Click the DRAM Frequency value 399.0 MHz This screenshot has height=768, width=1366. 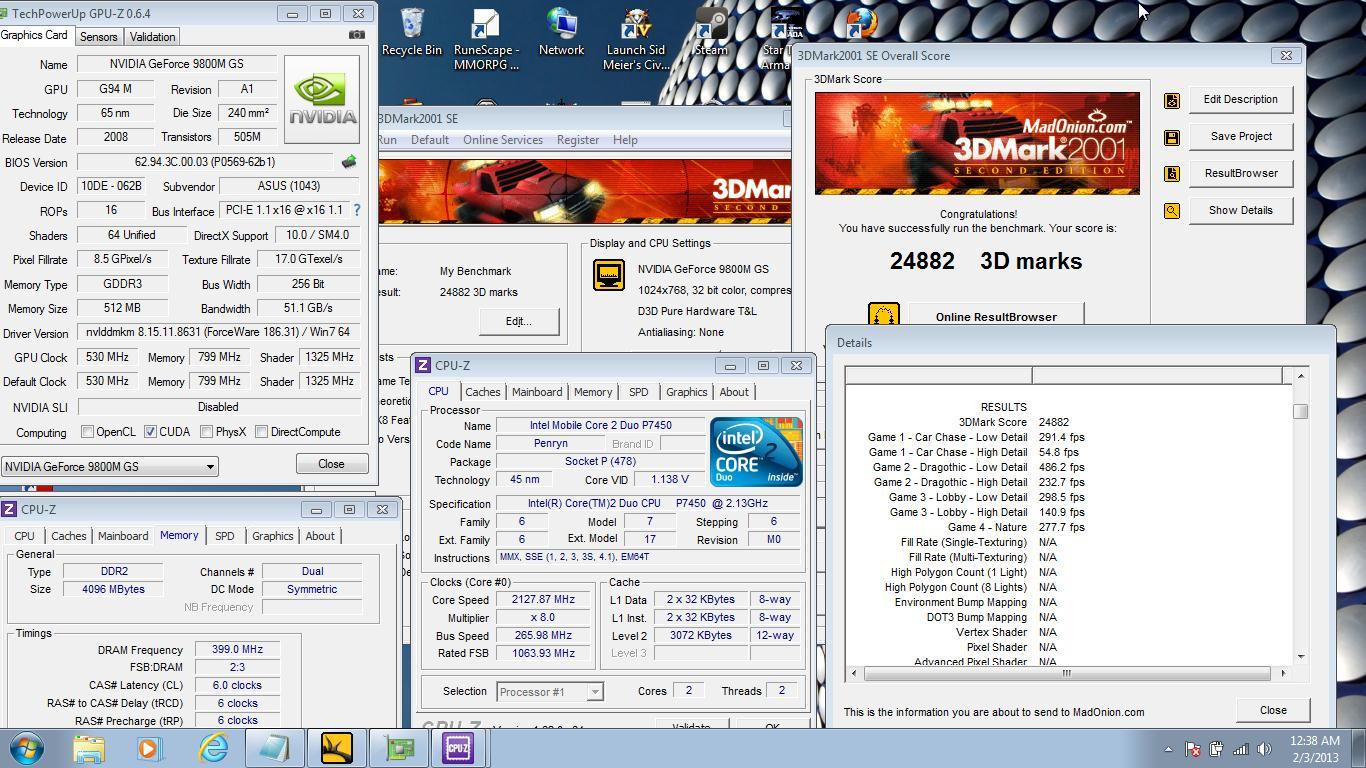coord(236,649)
